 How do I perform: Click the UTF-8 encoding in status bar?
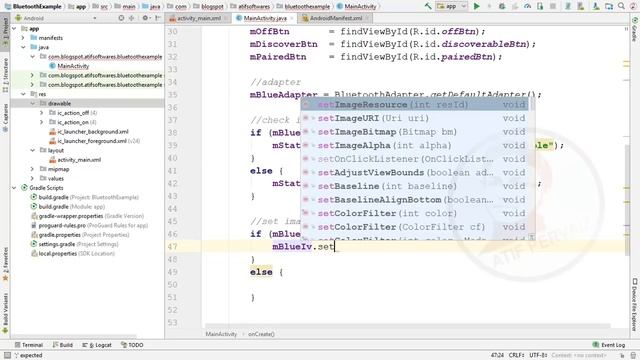(x=538, y=356)
